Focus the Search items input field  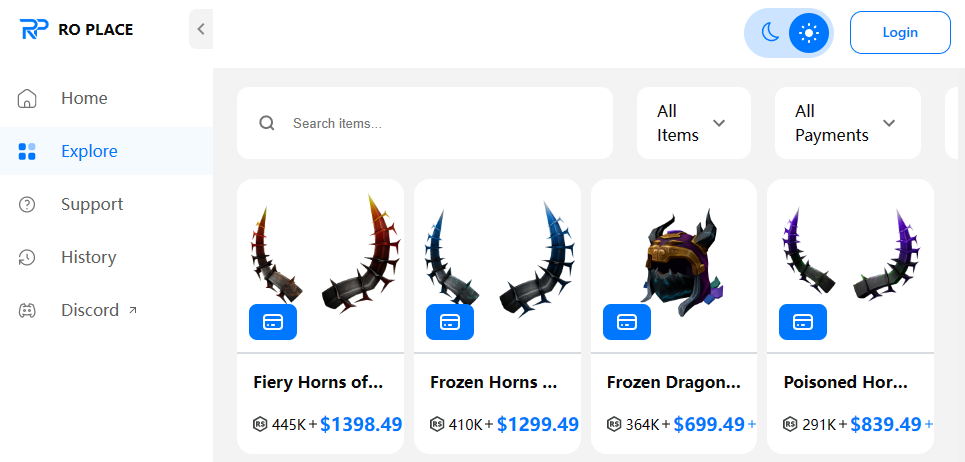point(425,123)
